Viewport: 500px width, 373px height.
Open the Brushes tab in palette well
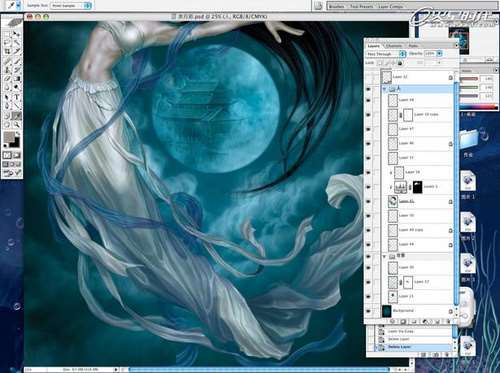click(x=336, y=6)
